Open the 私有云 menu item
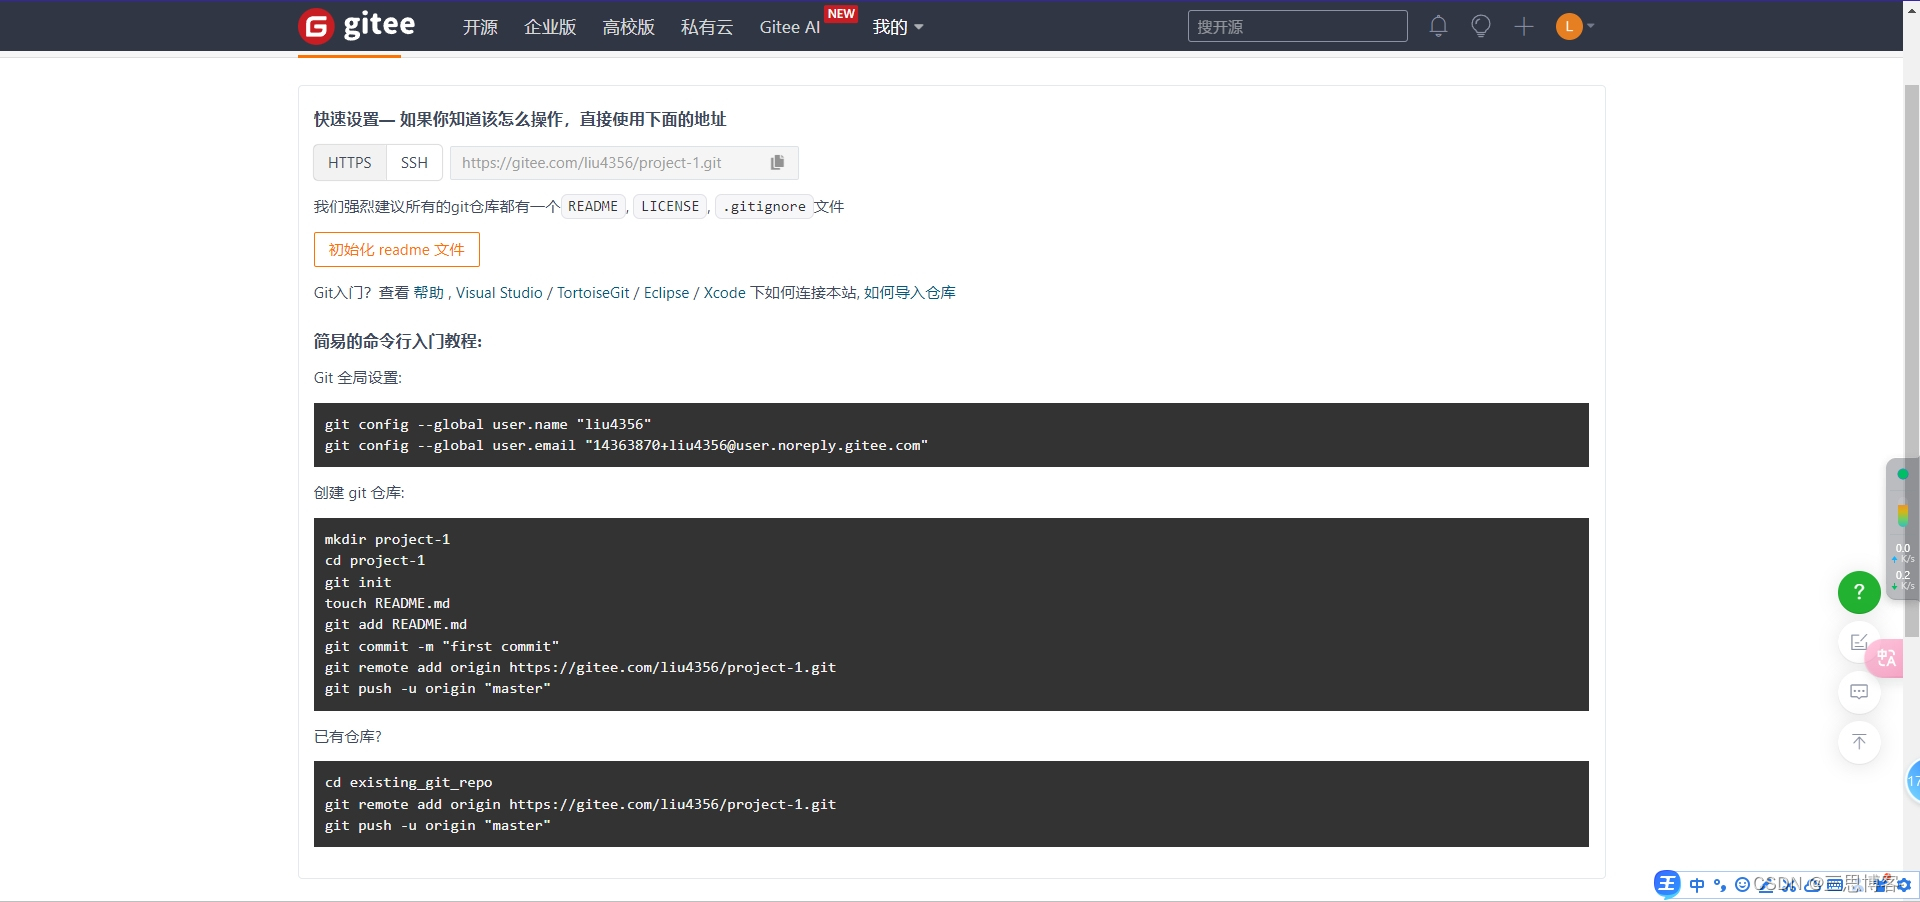Image resolution: width=1920 pixels, height=902 pixels. point(707,27)
